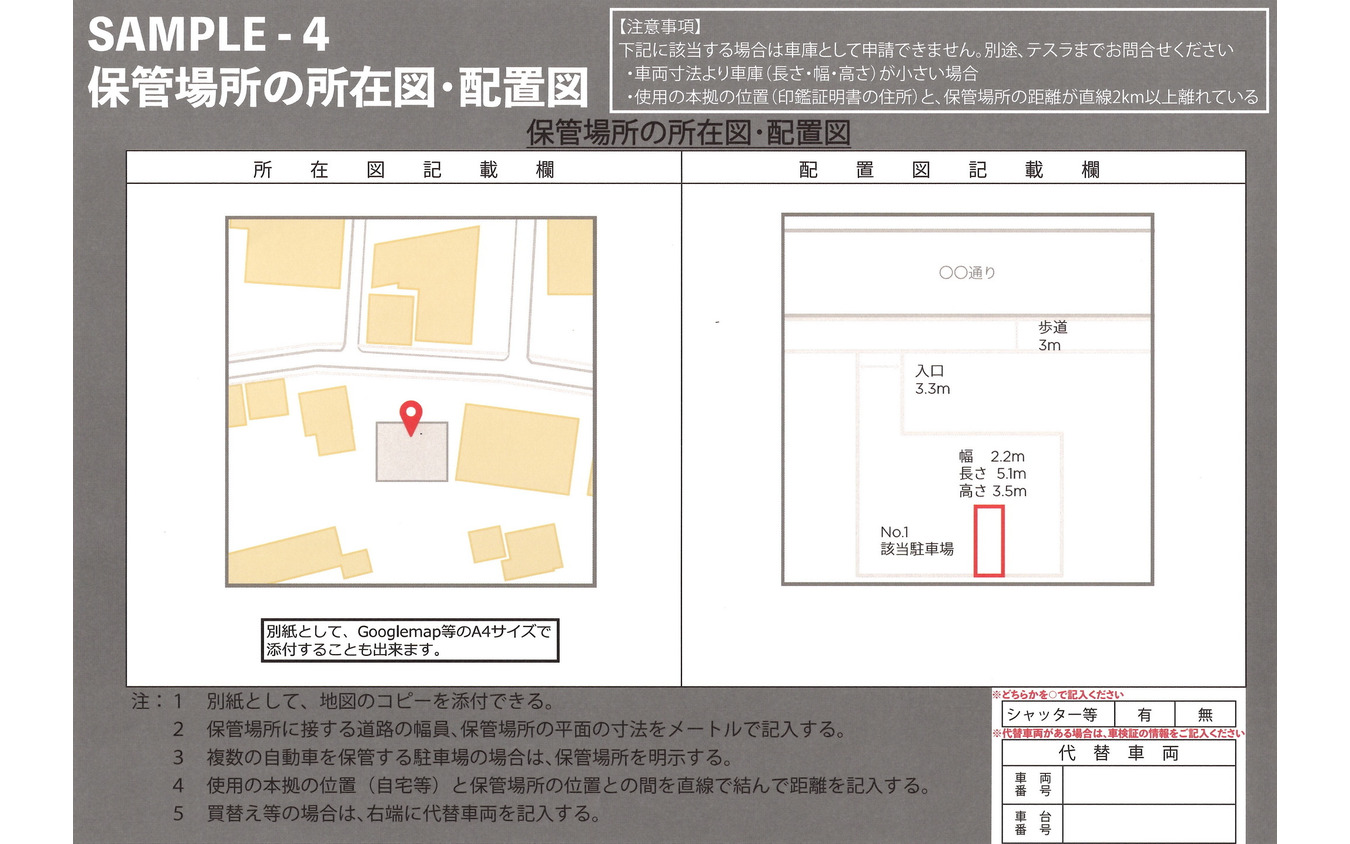Image resolution: width=1350 pixels, height=844 pixels.
Task: Click the 歩道 3m label
Action: pyautogui.click(x=1052, y=336)
